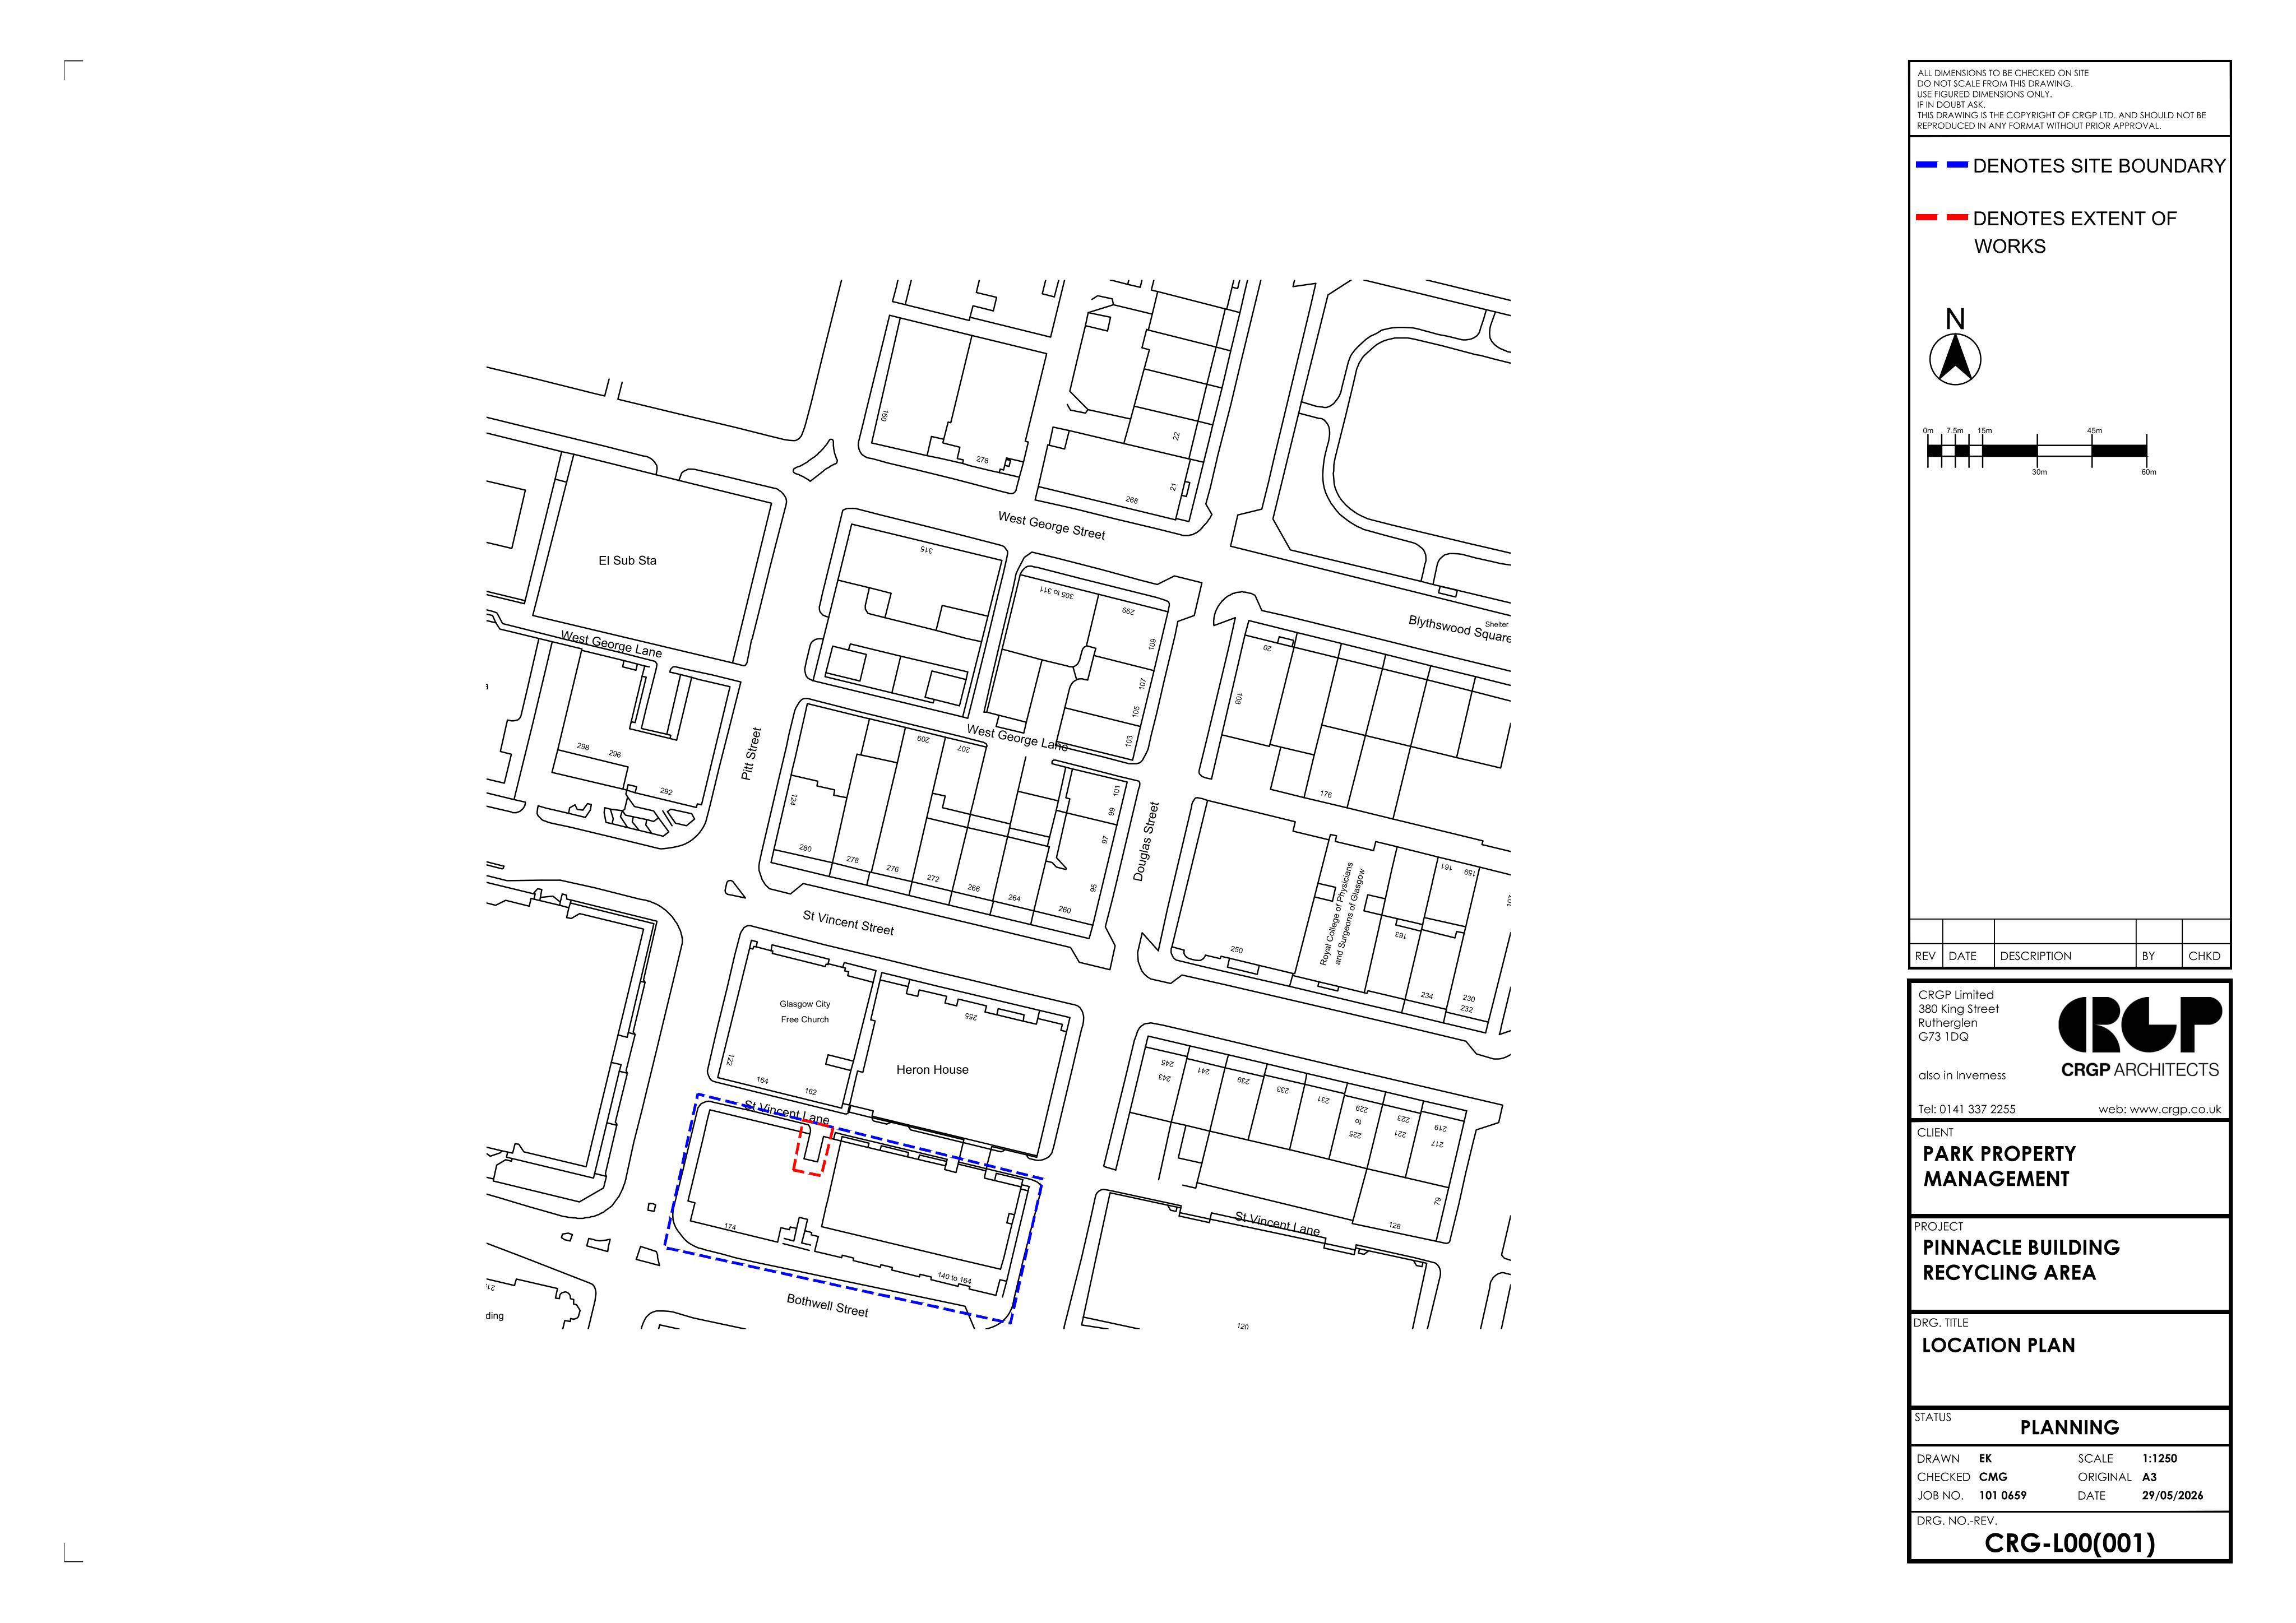Click the 'Blythswood Square' label

(1459, 629)
